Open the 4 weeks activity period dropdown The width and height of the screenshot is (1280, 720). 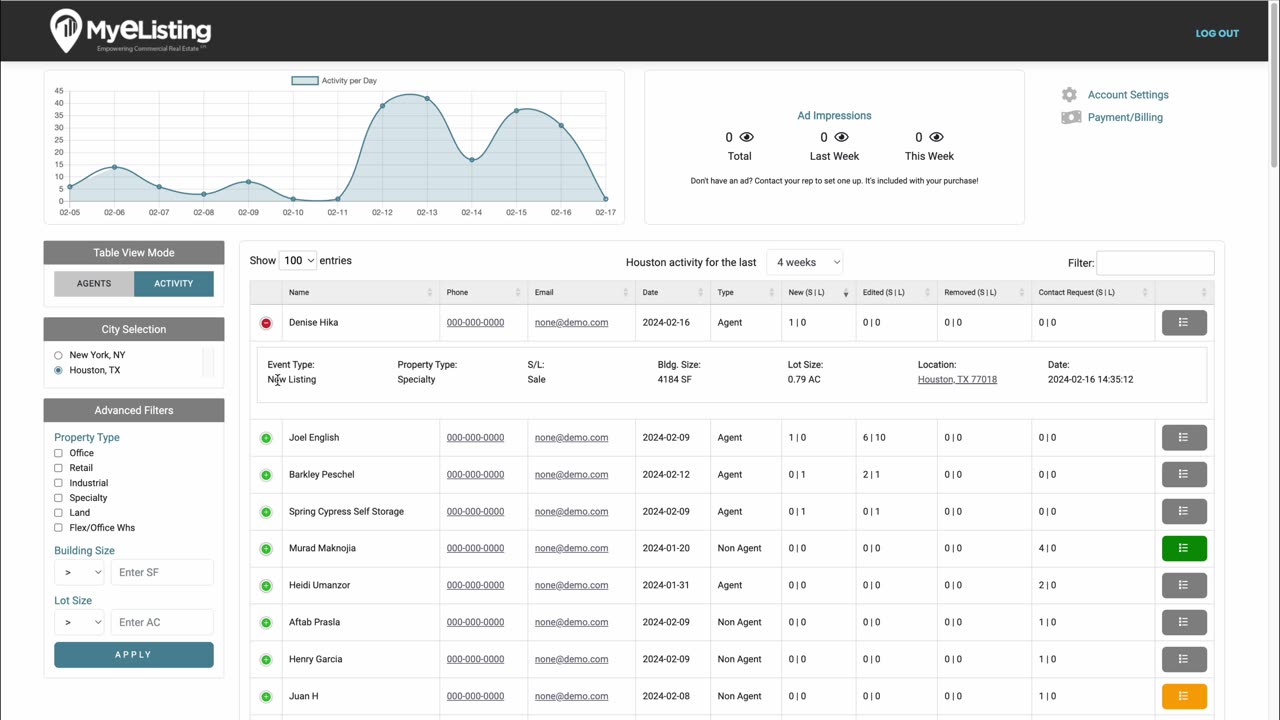(805, 262)
